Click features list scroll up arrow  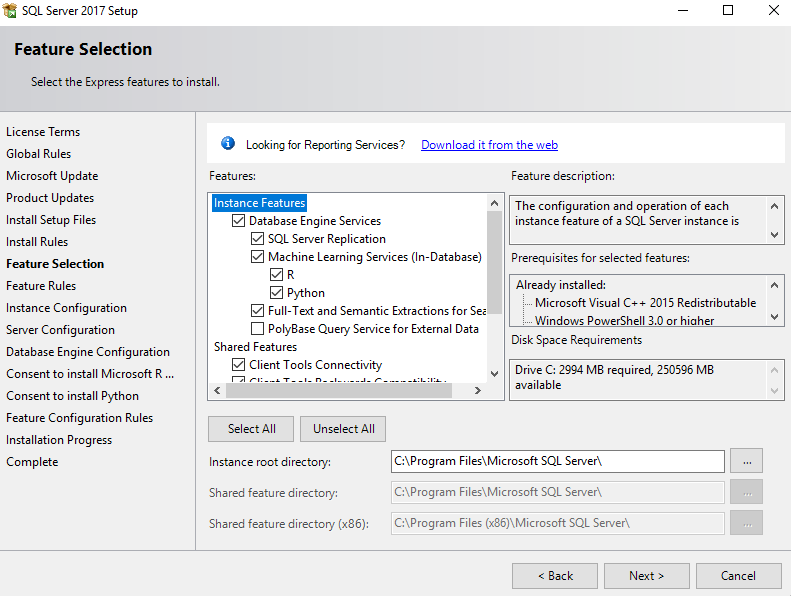(x=494, y=203)
